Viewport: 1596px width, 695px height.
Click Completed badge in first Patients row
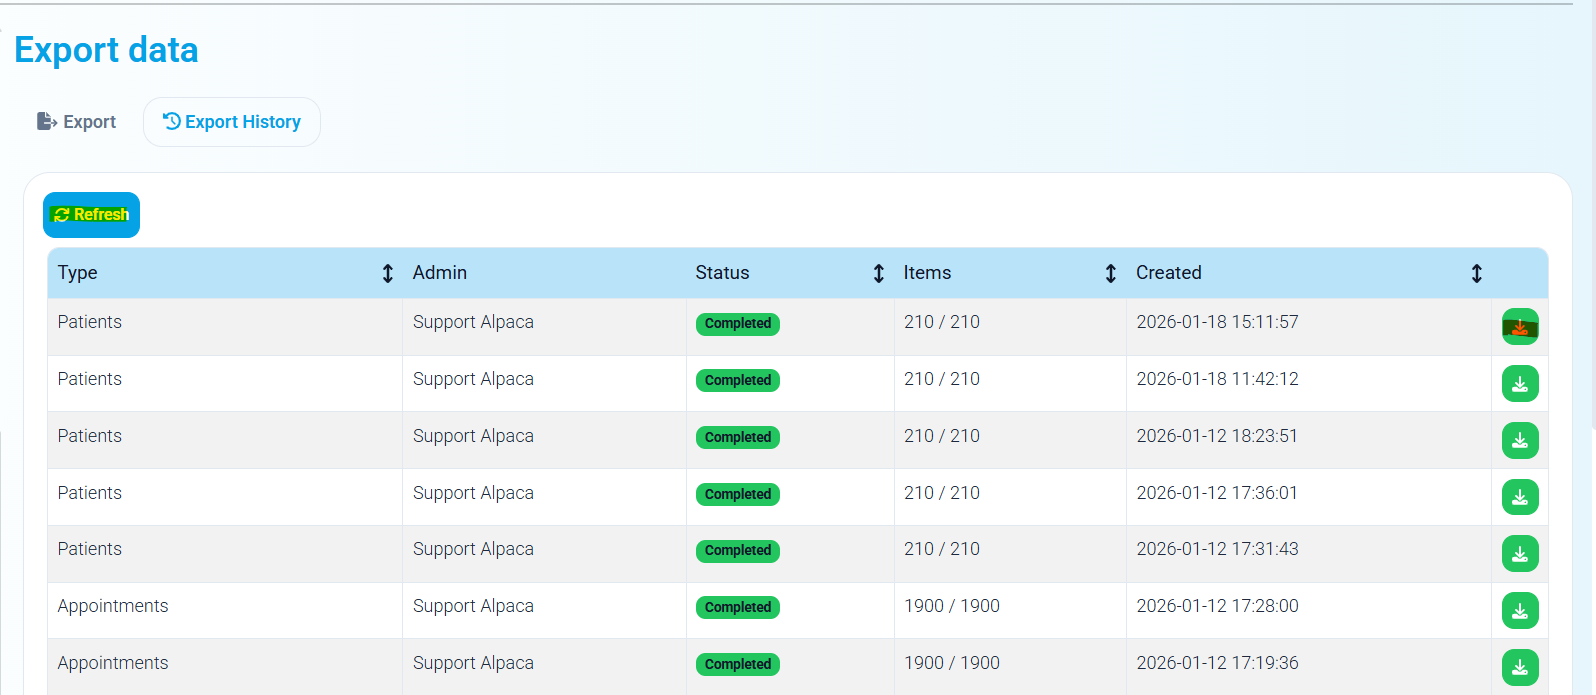pos(738,324)
